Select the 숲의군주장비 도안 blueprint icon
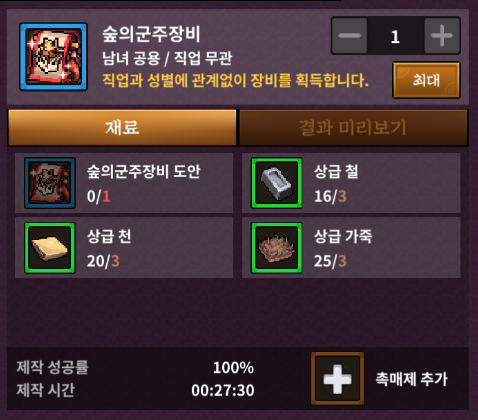The height and width of the screenshot is (420, 478). [50, 183]
